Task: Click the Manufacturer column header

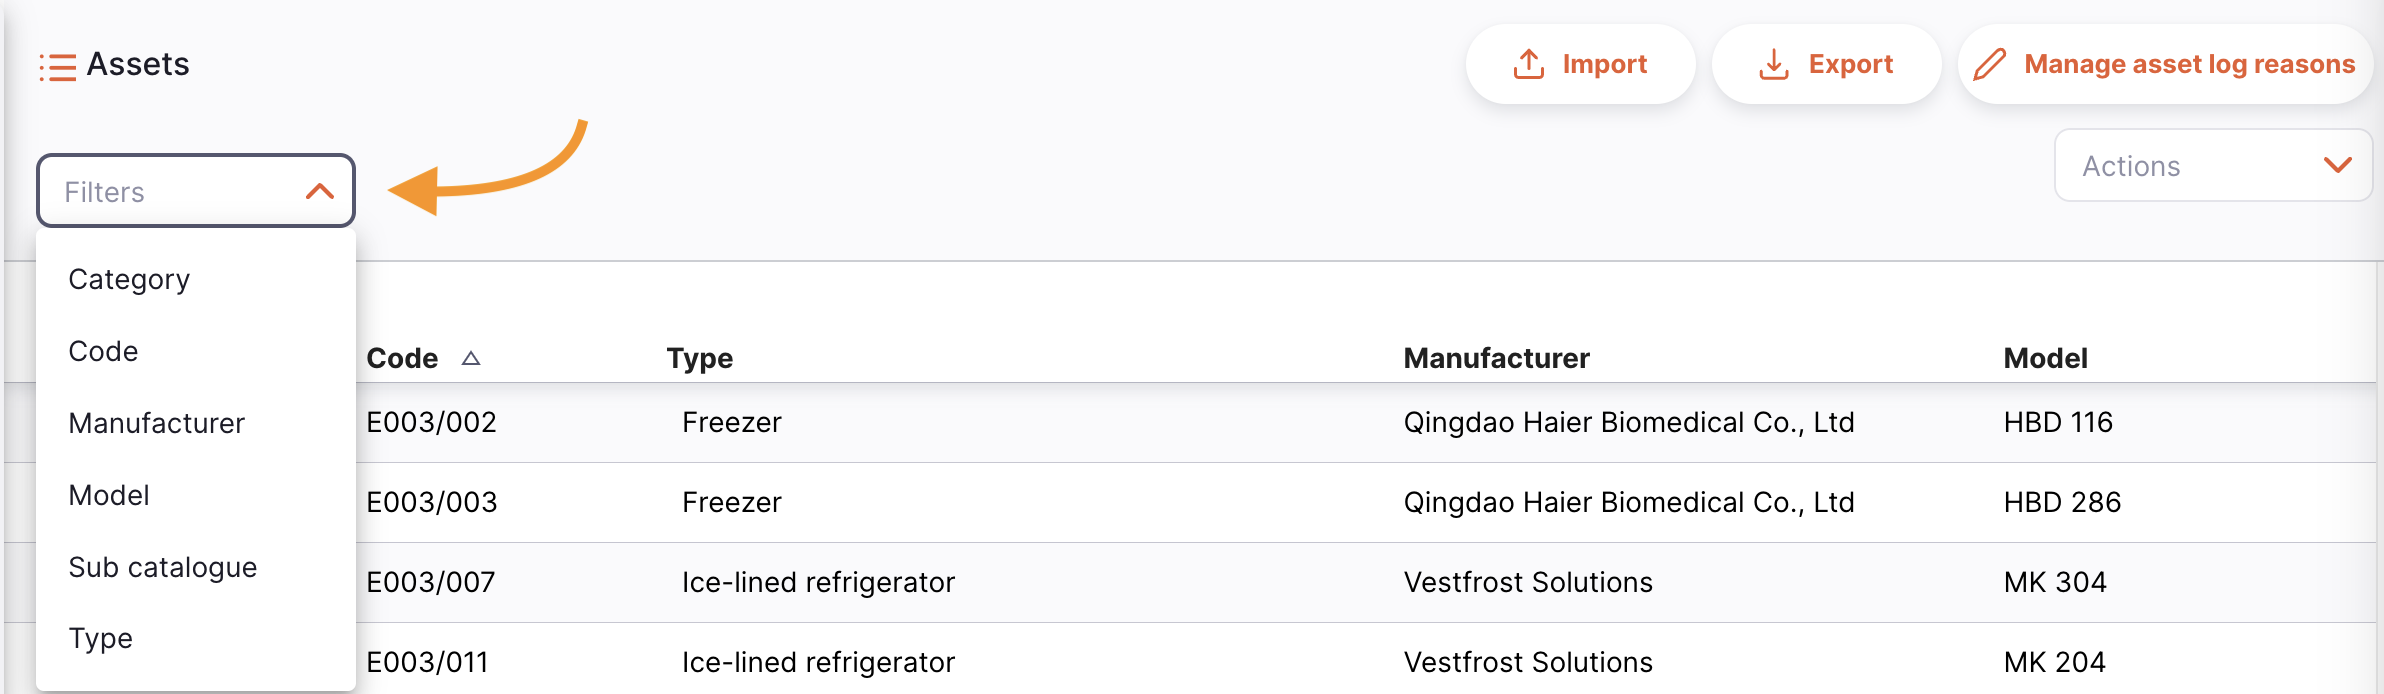Action: click(x=1496, y=358)
